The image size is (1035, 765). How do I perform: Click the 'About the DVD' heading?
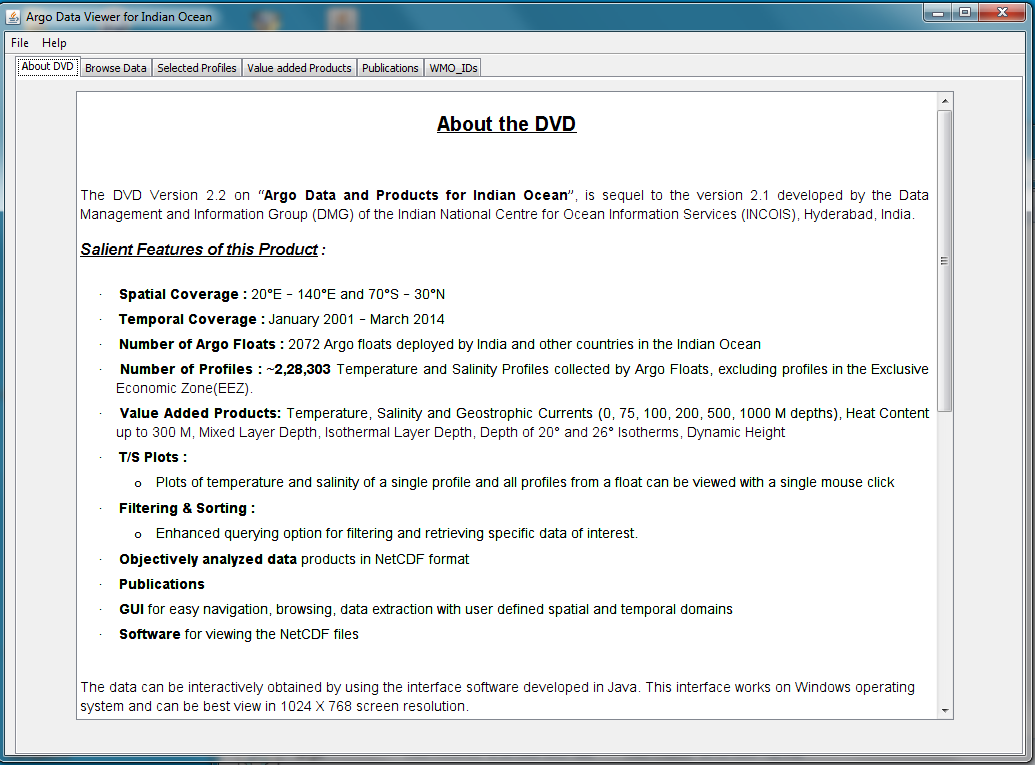(506, 124)
